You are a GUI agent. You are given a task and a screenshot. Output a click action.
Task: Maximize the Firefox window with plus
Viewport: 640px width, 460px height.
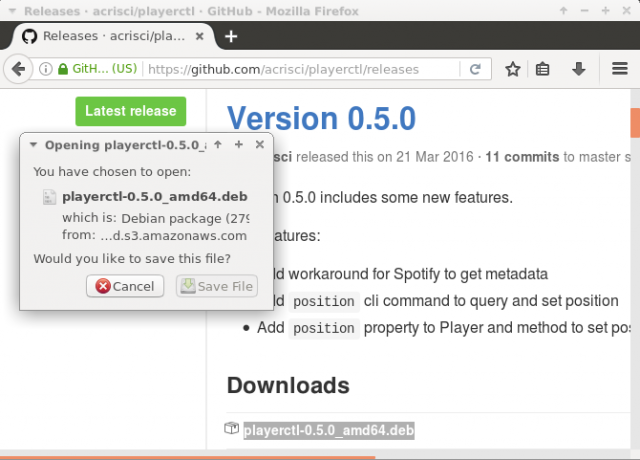coord(605,11)
